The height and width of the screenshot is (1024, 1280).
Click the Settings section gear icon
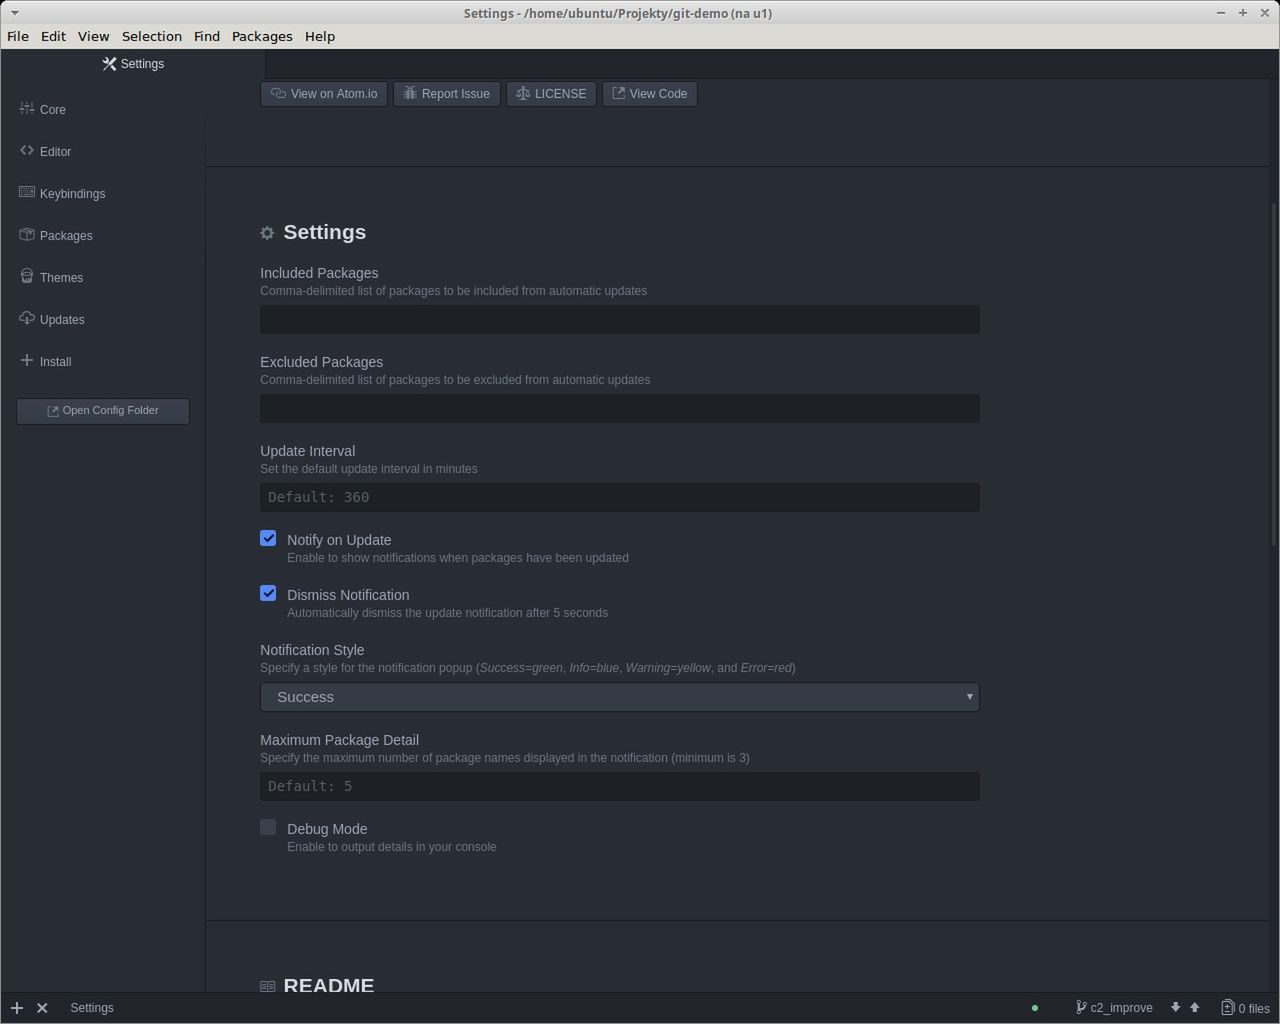tap(267, 233)
